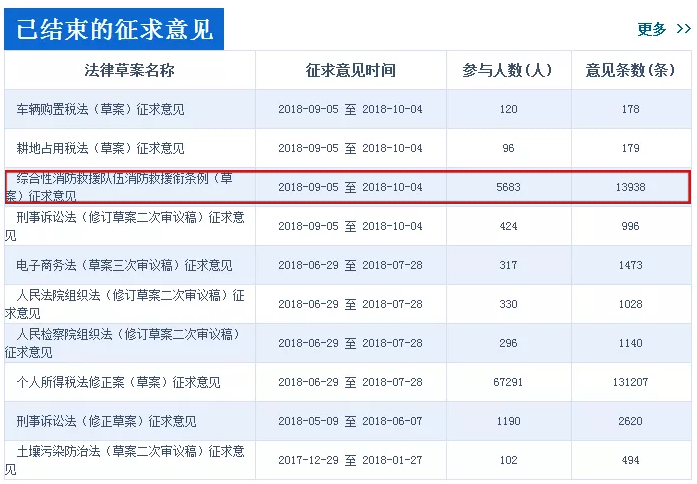Click the 法律草案名称 column header
Image resolution: width=697 pixels, height=484 pixels.
point(129,70)
